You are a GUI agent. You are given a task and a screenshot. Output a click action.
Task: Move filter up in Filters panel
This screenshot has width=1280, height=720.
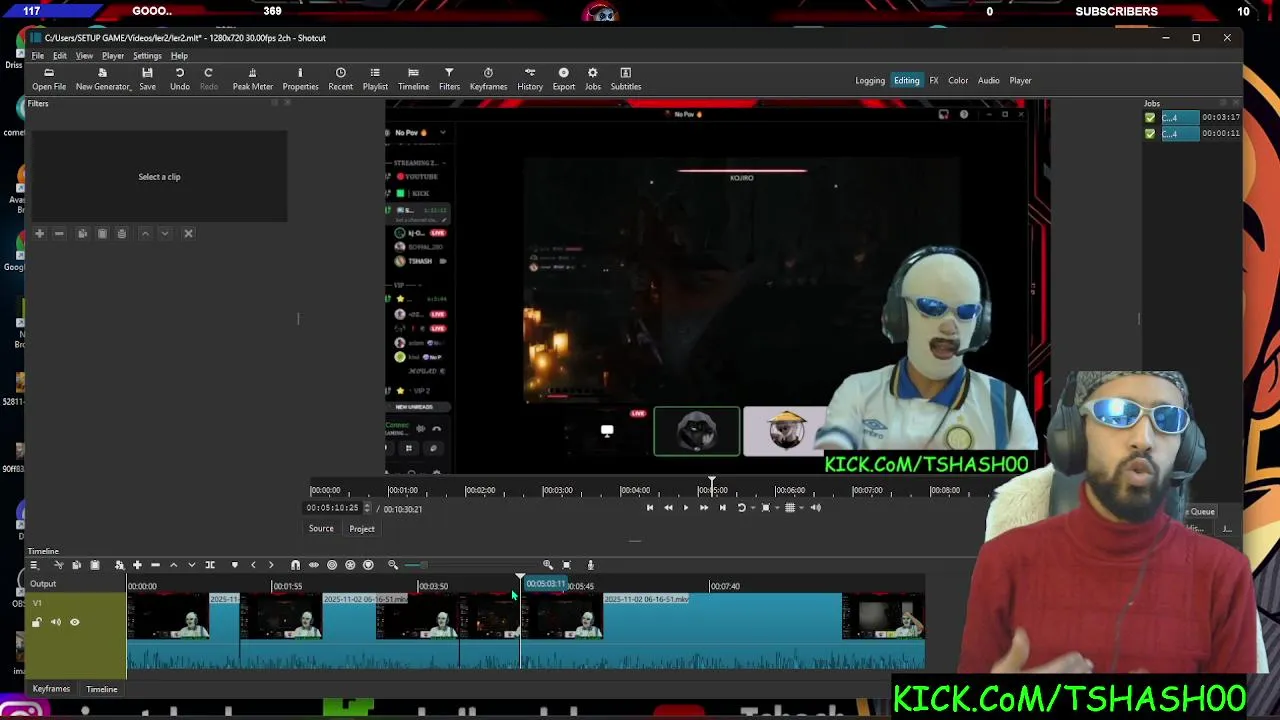coord(145,233)
